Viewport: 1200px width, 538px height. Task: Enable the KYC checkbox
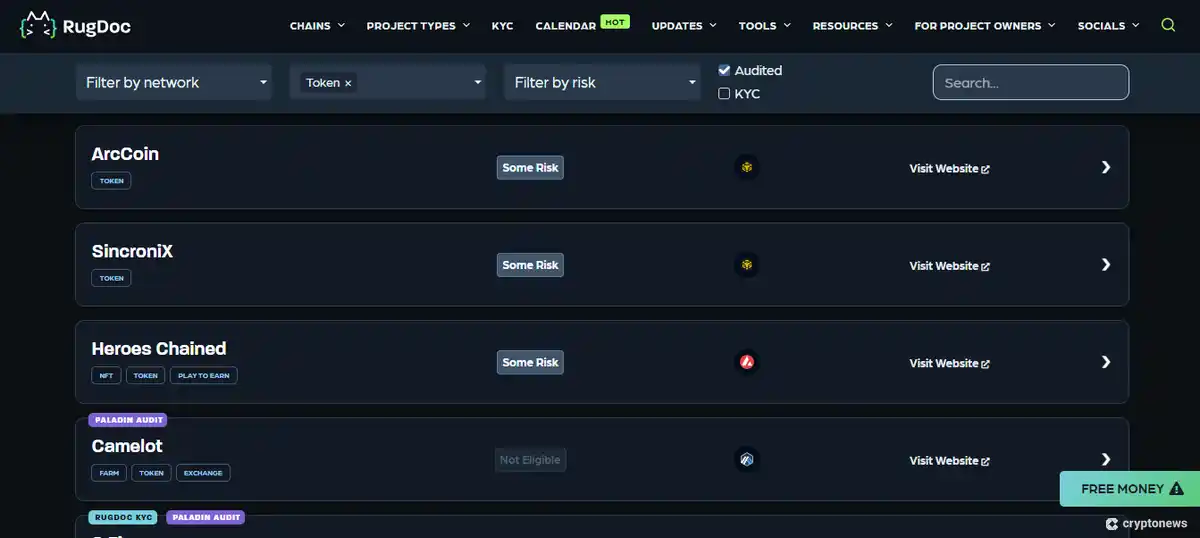coord(724,93)
